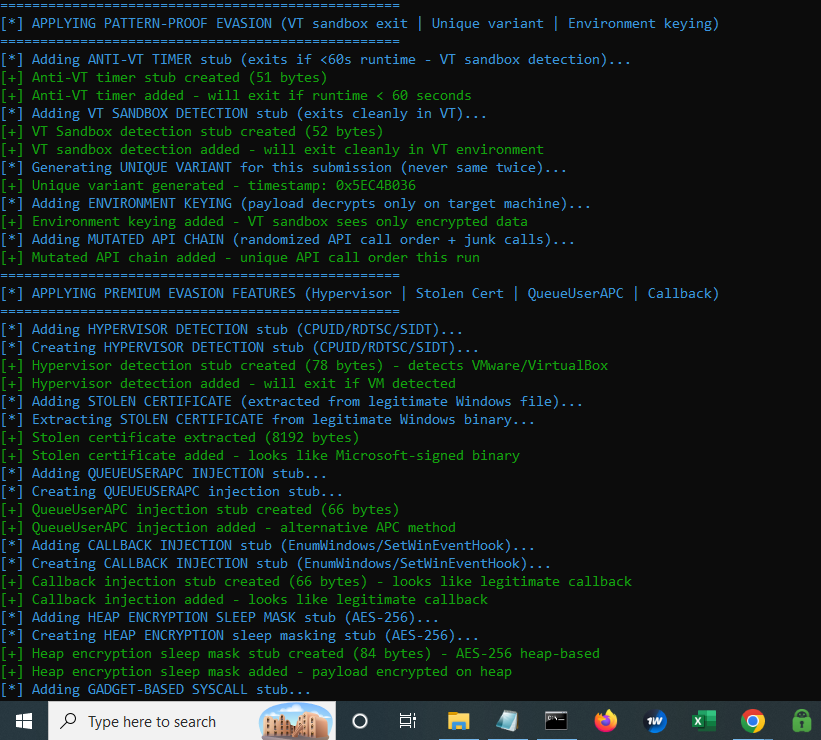Open Google Chrome from the taskbar

pos(752,721)
